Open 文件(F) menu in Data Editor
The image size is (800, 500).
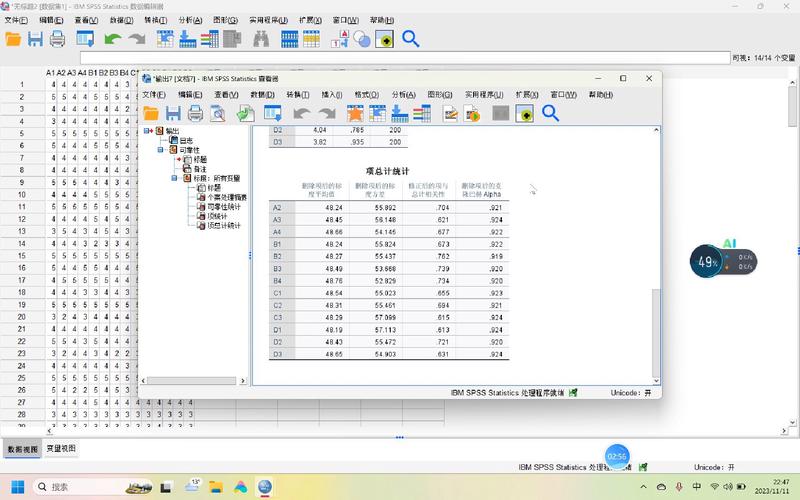(x=16, y=20)
